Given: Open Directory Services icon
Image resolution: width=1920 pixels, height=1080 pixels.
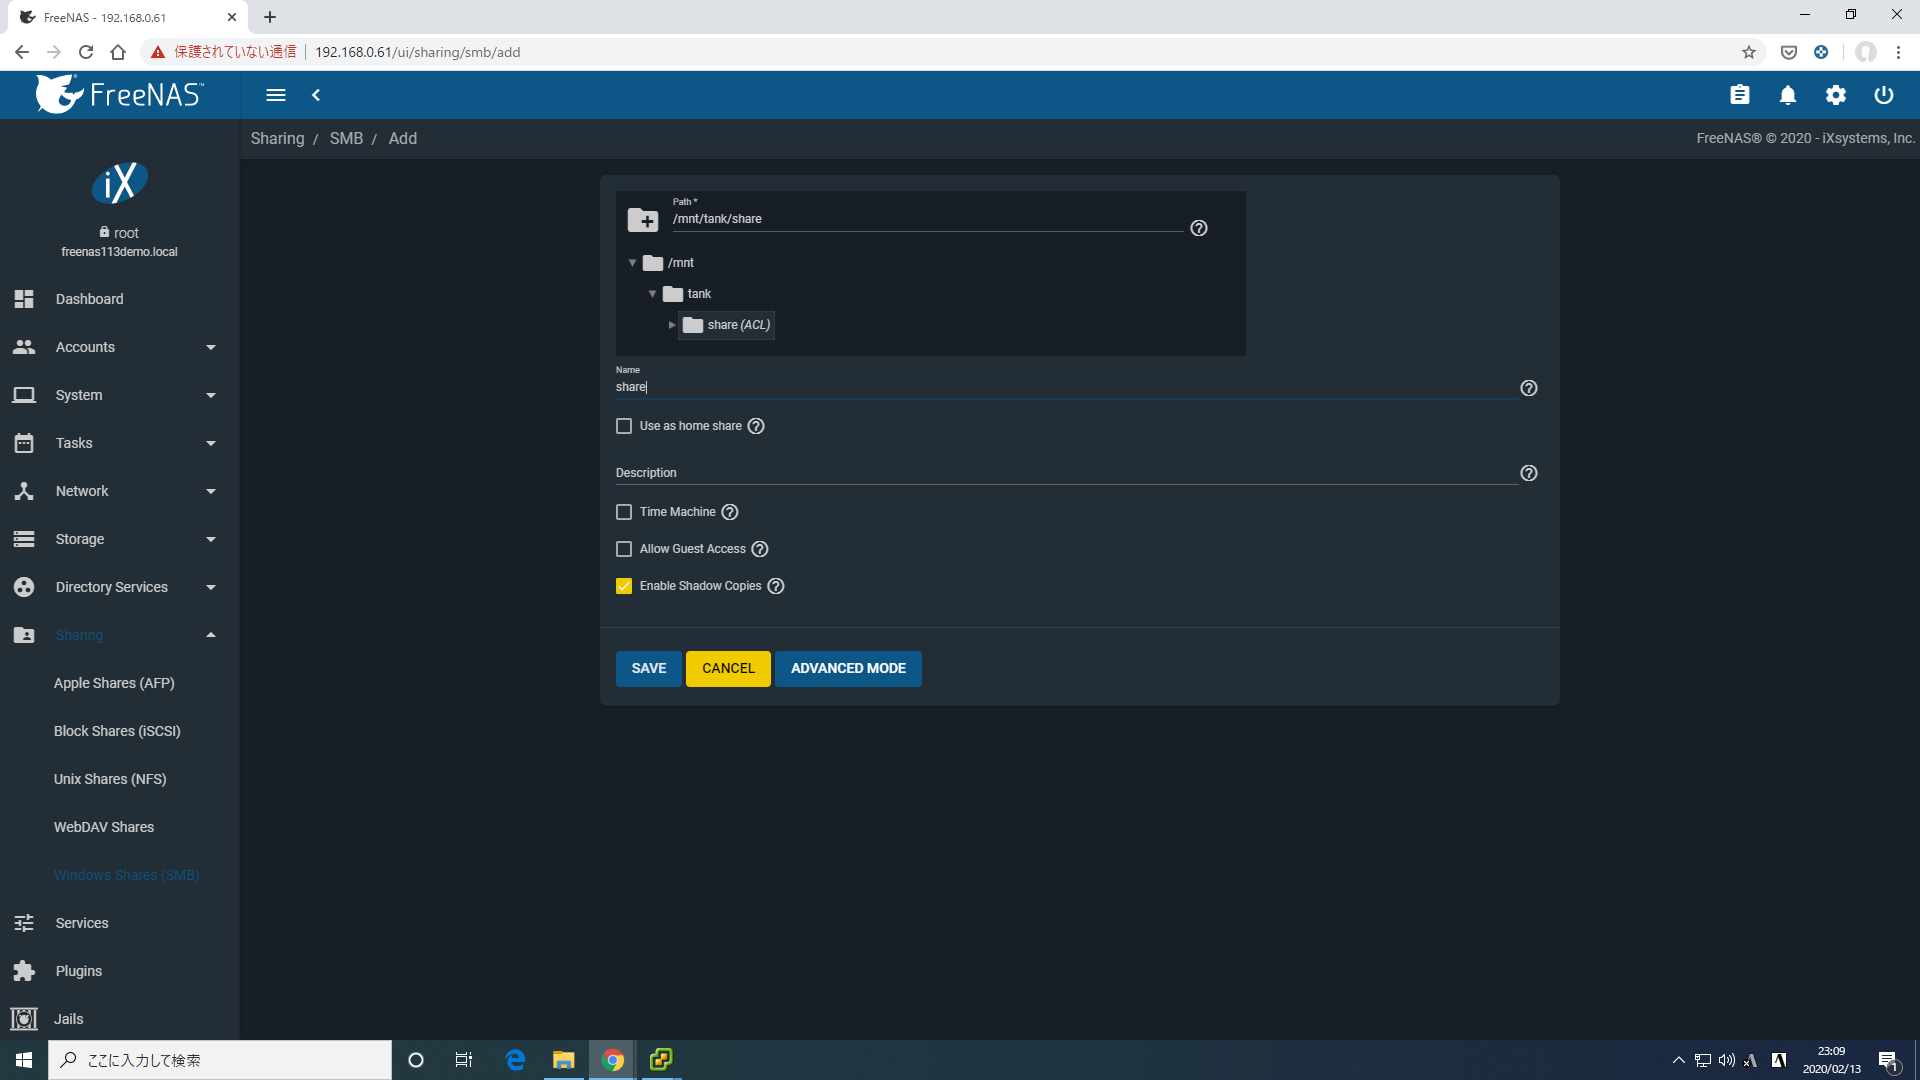Looking at the screenshot, I should (25, 587).
